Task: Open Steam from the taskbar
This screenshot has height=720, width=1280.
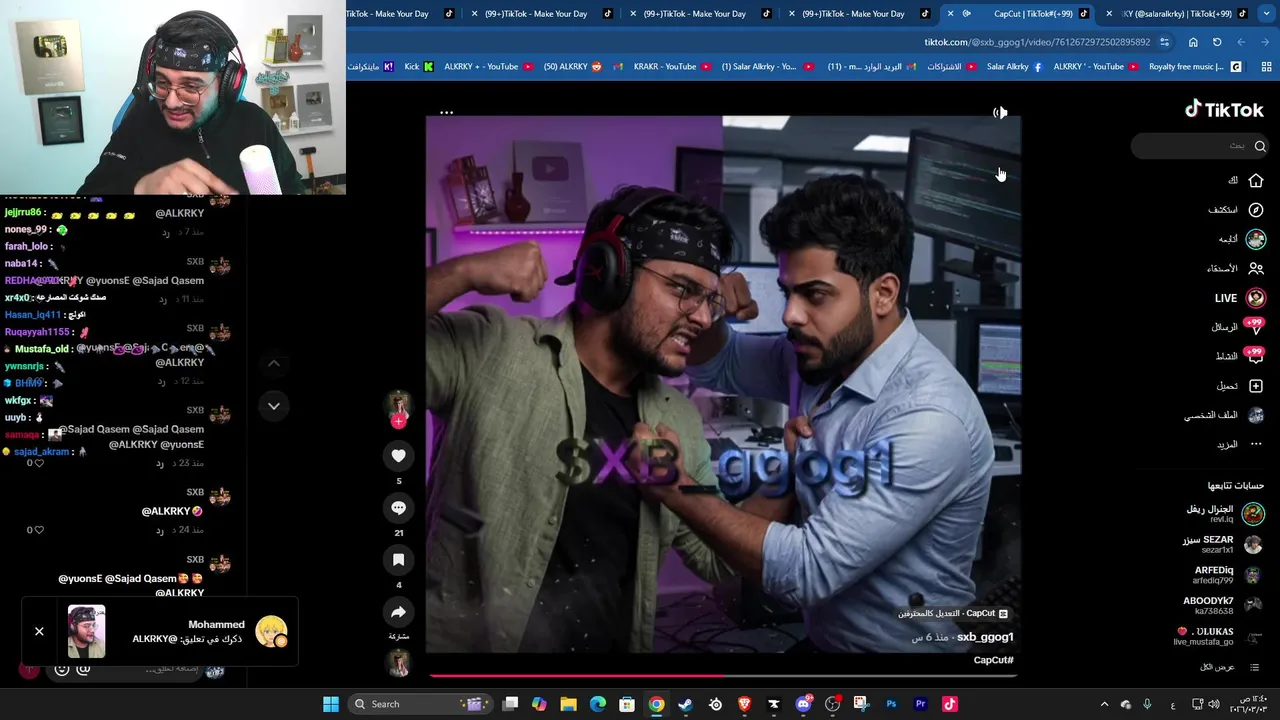Action: pos(685,704)
